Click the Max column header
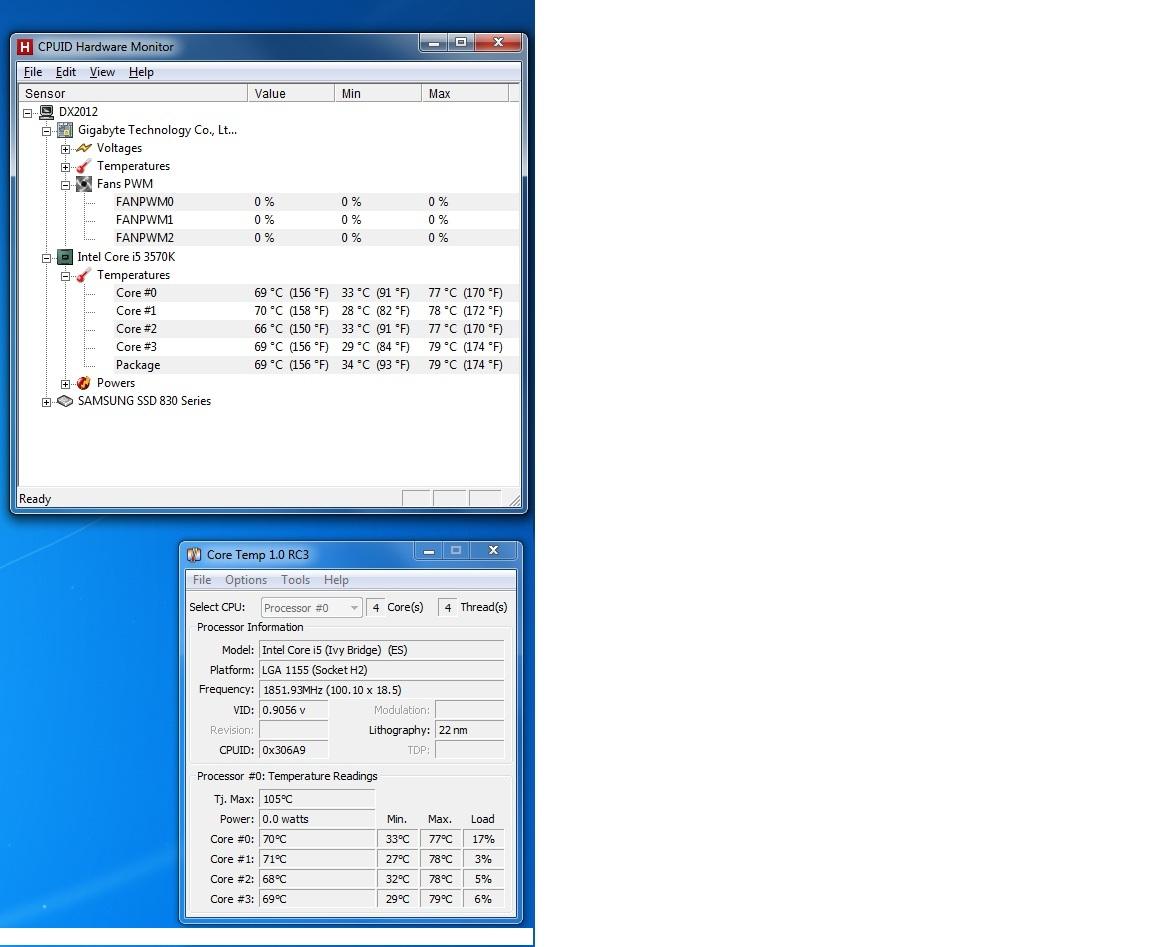The image size is (1152, 947). [465, 93]
